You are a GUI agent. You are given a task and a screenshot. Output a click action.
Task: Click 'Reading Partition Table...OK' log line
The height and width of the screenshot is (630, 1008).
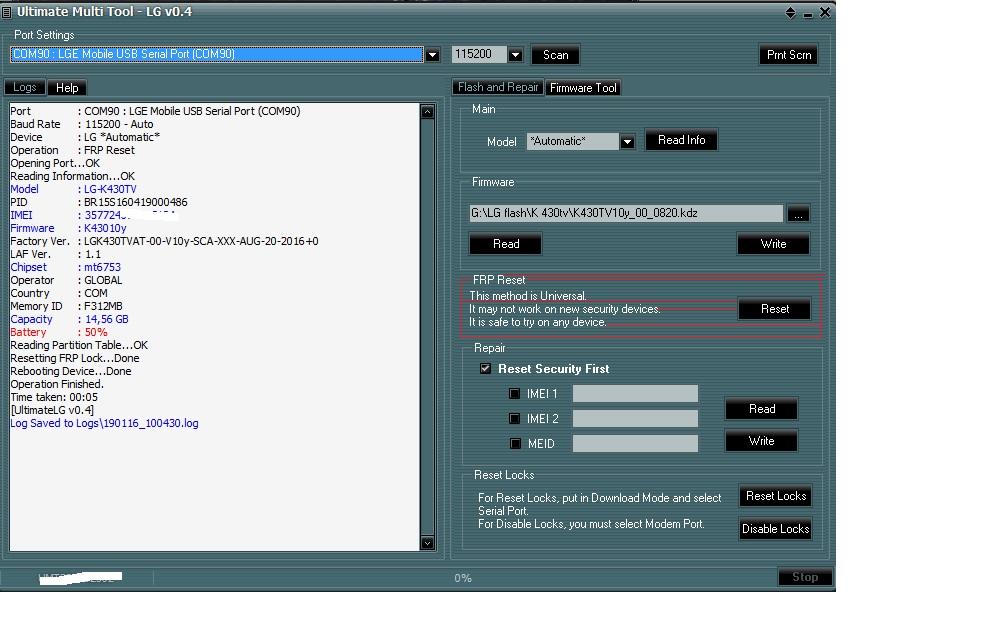79,345
